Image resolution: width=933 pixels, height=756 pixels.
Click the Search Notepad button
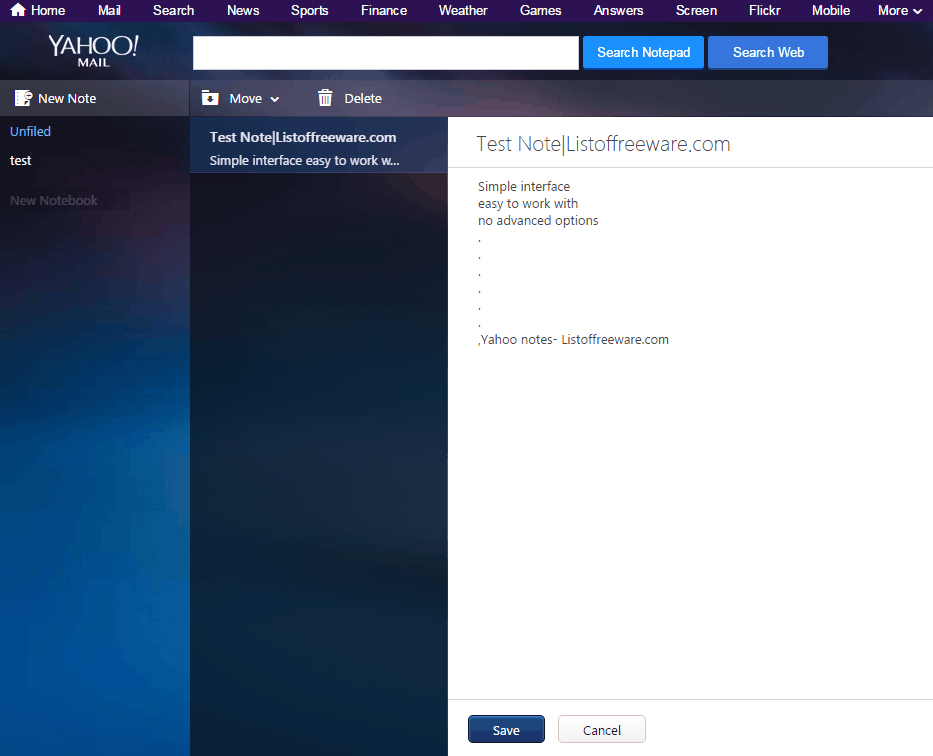point(643,52)
